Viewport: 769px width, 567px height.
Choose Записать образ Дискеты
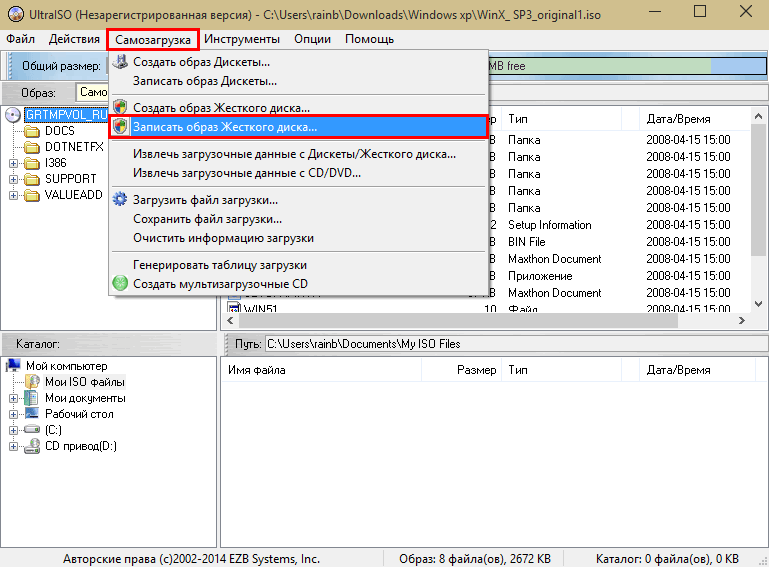298,81
